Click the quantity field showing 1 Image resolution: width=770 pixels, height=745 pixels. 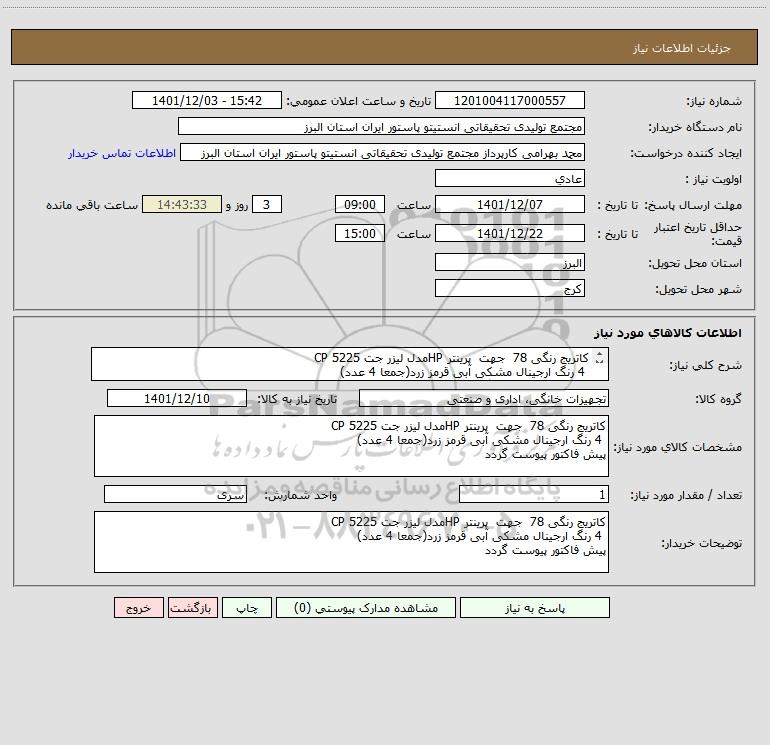(x=534, y=495)
